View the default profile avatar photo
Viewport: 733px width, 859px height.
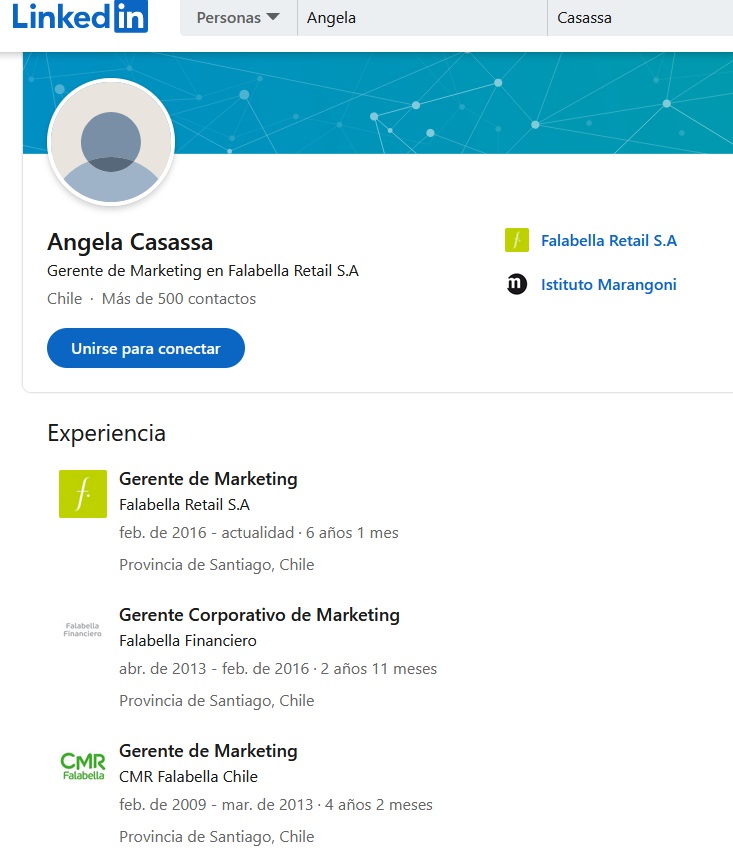(x=111, y=142)
